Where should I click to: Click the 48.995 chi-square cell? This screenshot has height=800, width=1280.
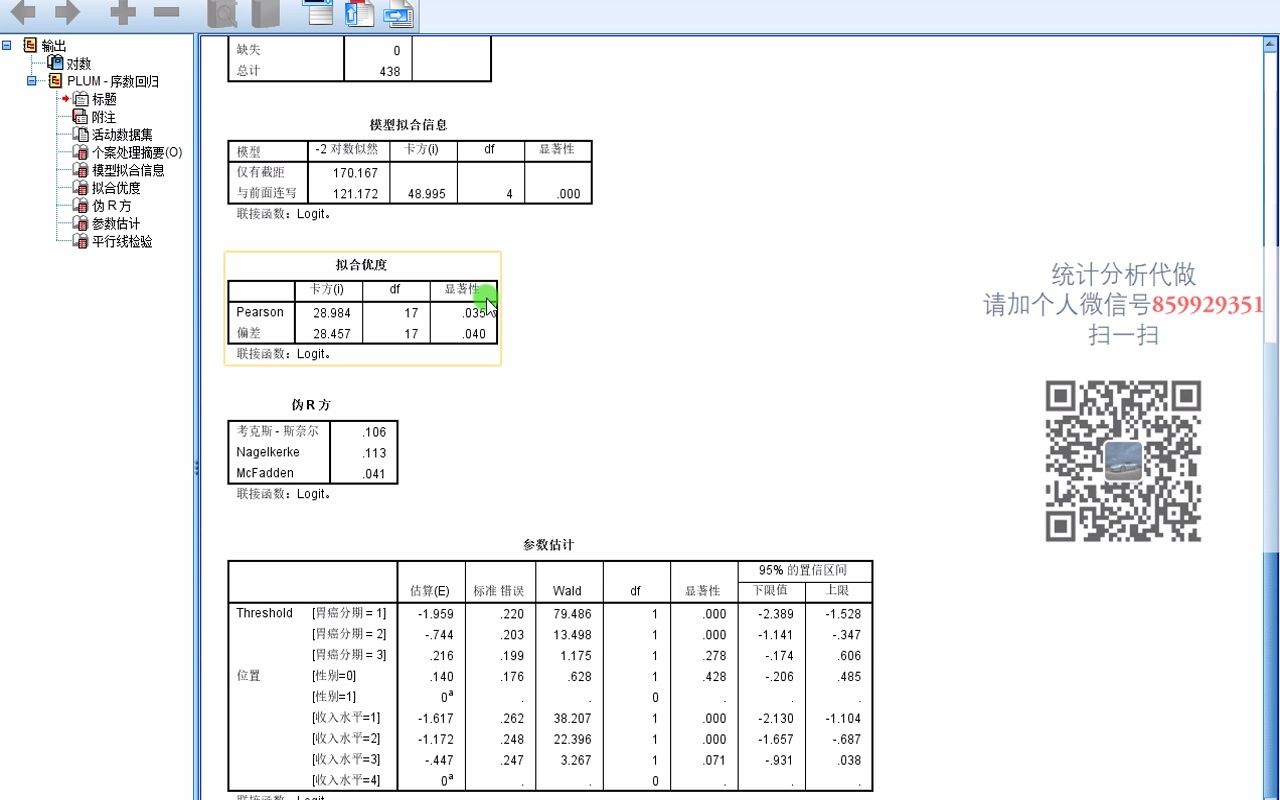pos(426,194)
